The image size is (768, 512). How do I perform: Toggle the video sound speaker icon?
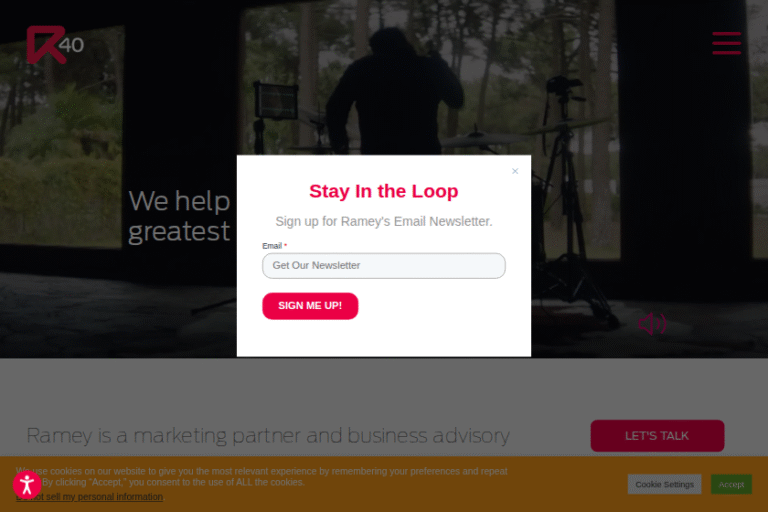tap(652, 324)
